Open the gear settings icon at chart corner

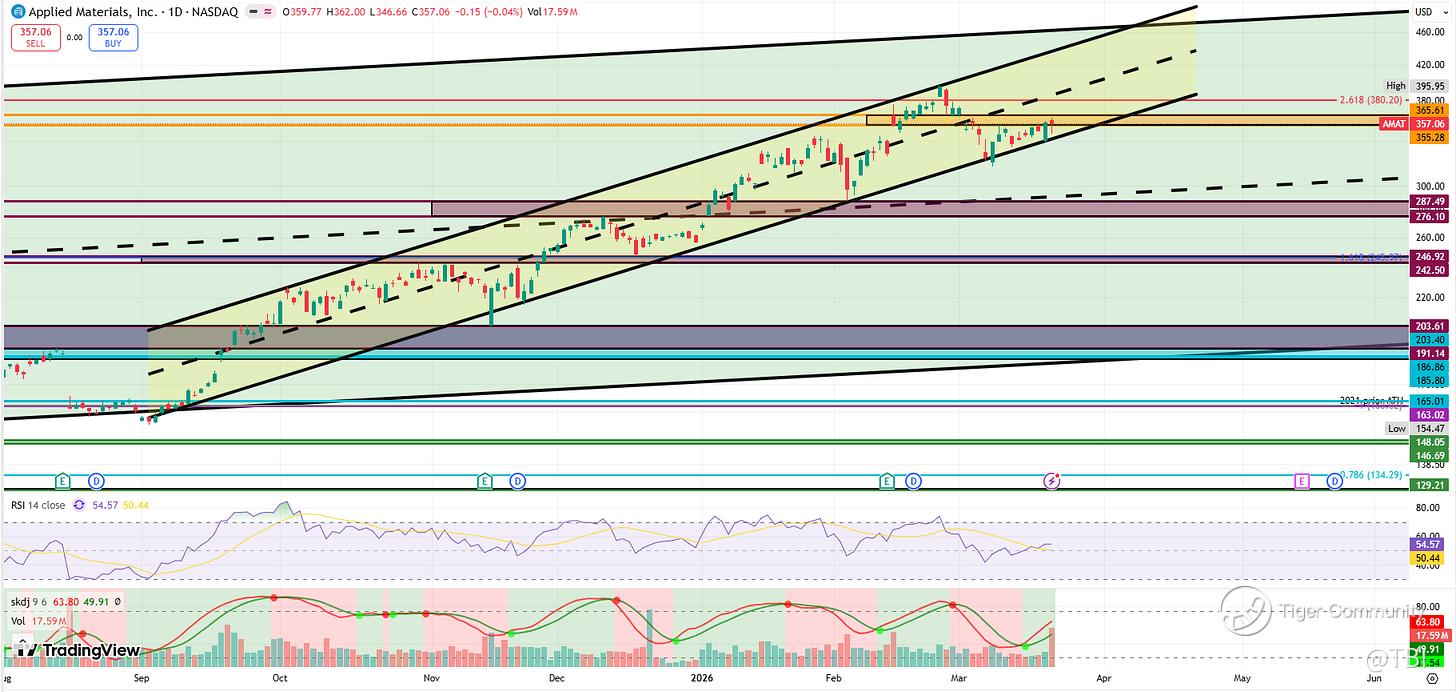point(1431,678)
